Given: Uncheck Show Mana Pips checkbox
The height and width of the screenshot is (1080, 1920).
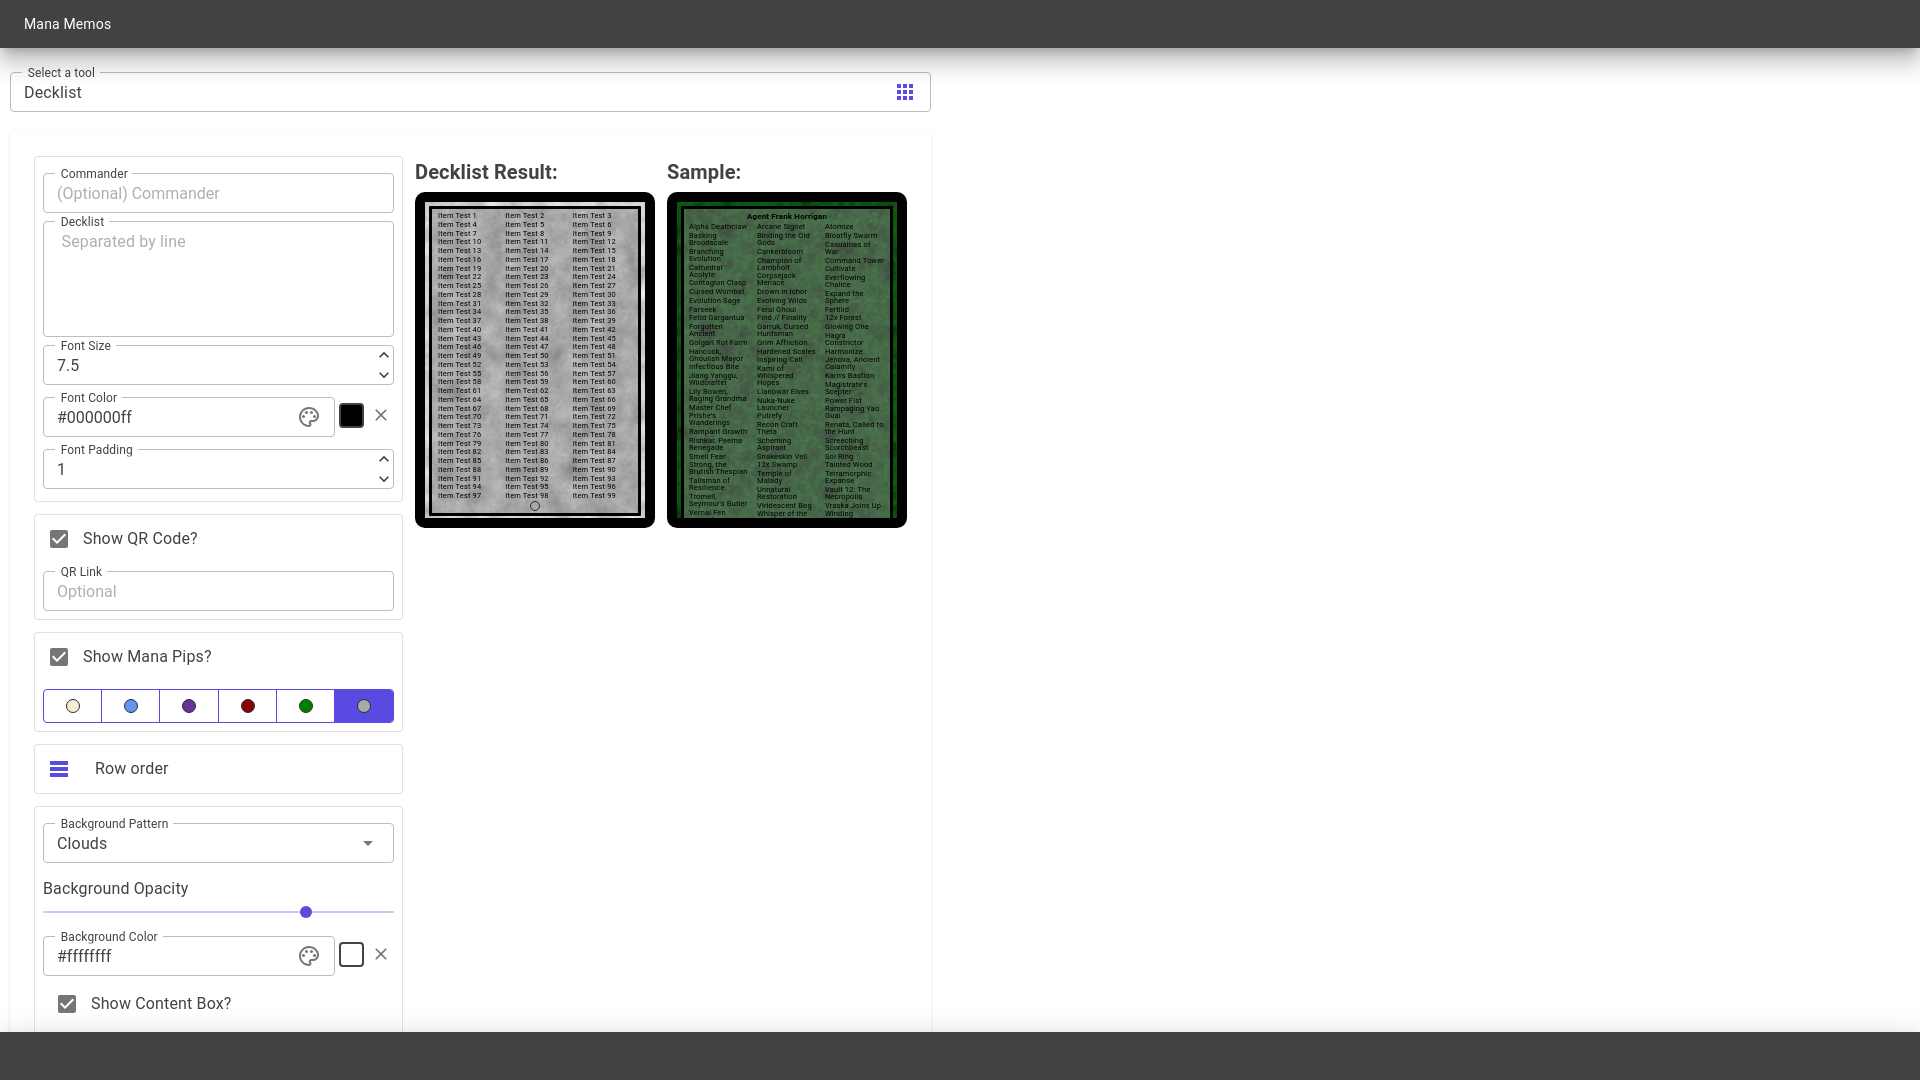Looking at the screenshot, I should pos(59,657).
